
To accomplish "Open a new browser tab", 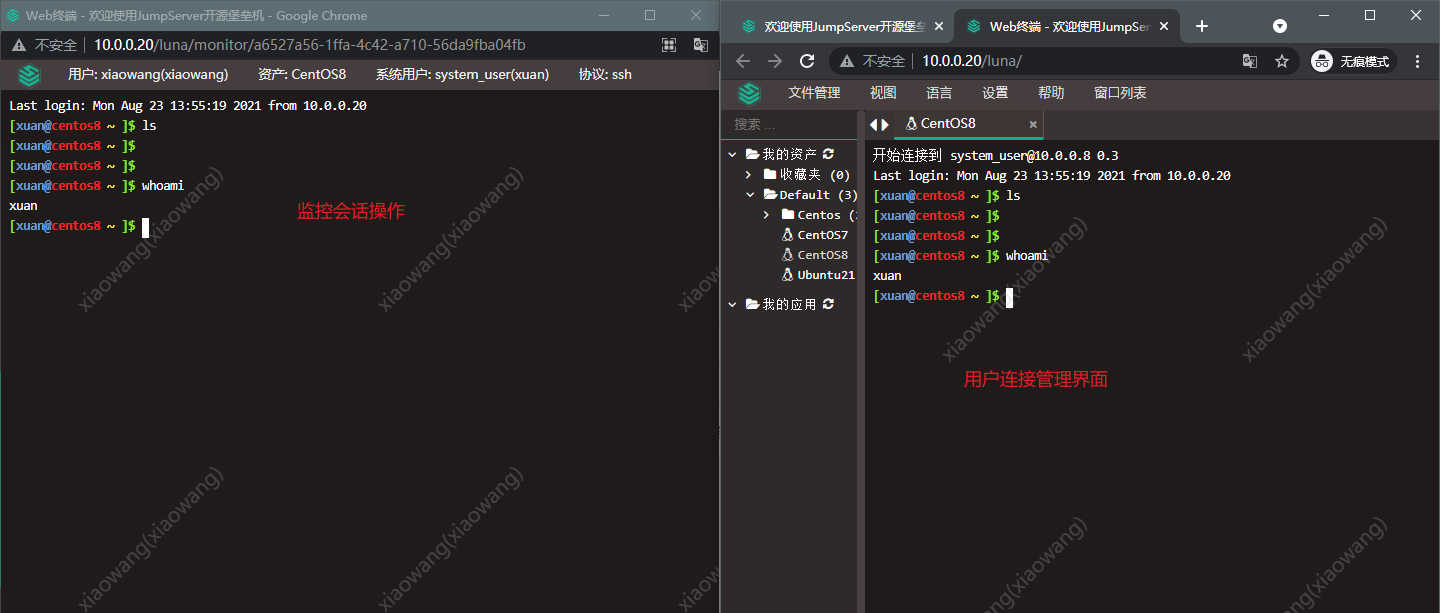I will [x=1202, y=26].
